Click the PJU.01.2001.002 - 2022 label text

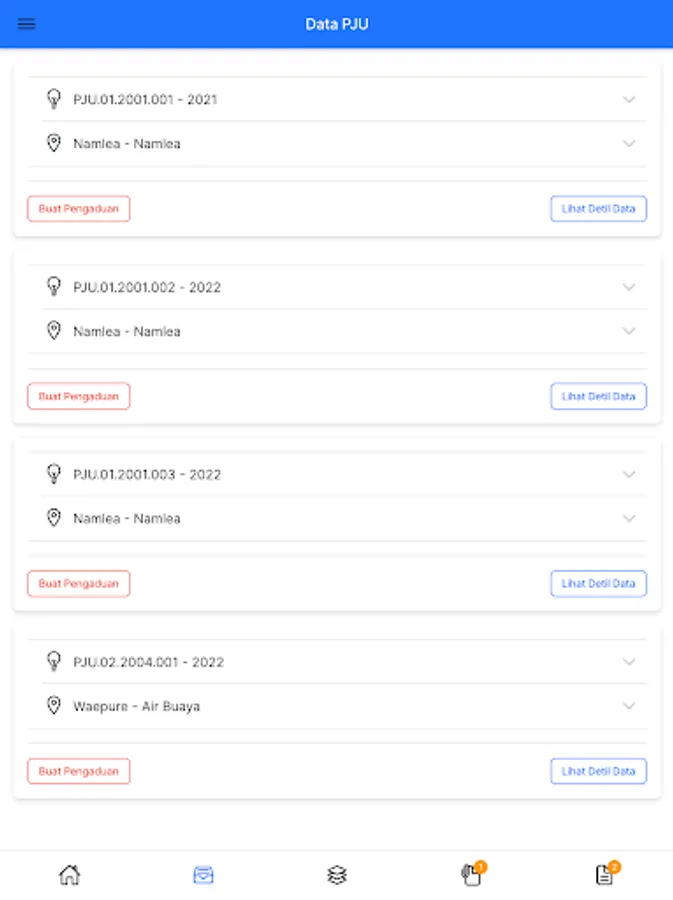147,287
